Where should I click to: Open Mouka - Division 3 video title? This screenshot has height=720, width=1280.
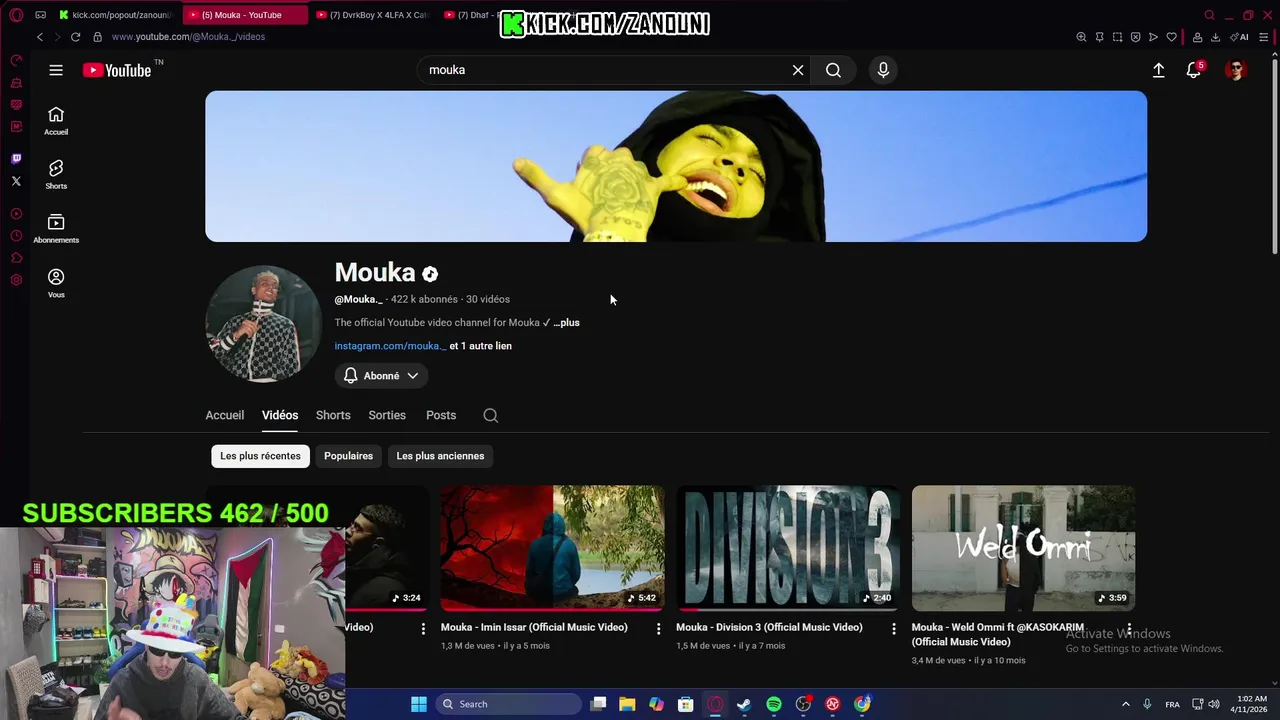pos(769,627)
